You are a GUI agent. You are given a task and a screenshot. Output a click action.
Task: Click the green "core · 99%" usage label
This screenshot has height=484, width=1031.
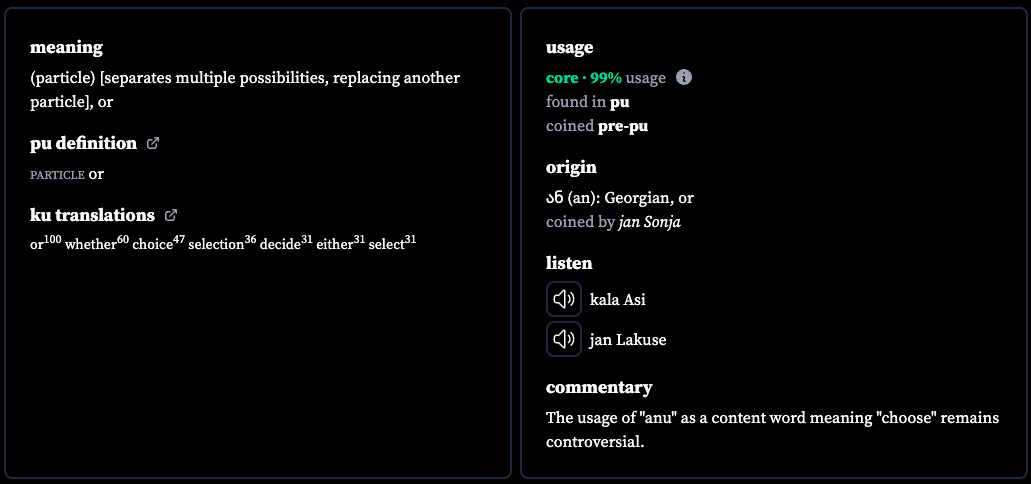click(584, 78)
